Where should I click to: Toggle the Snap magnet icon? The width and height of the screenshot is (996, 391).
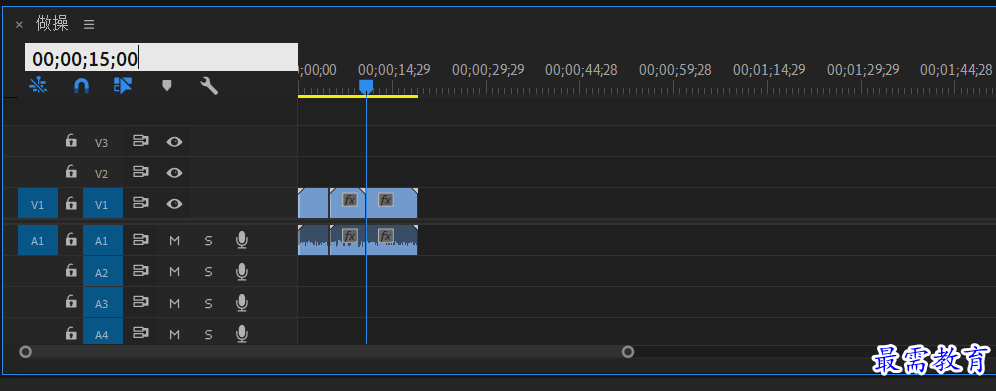(x=81, y=86)
